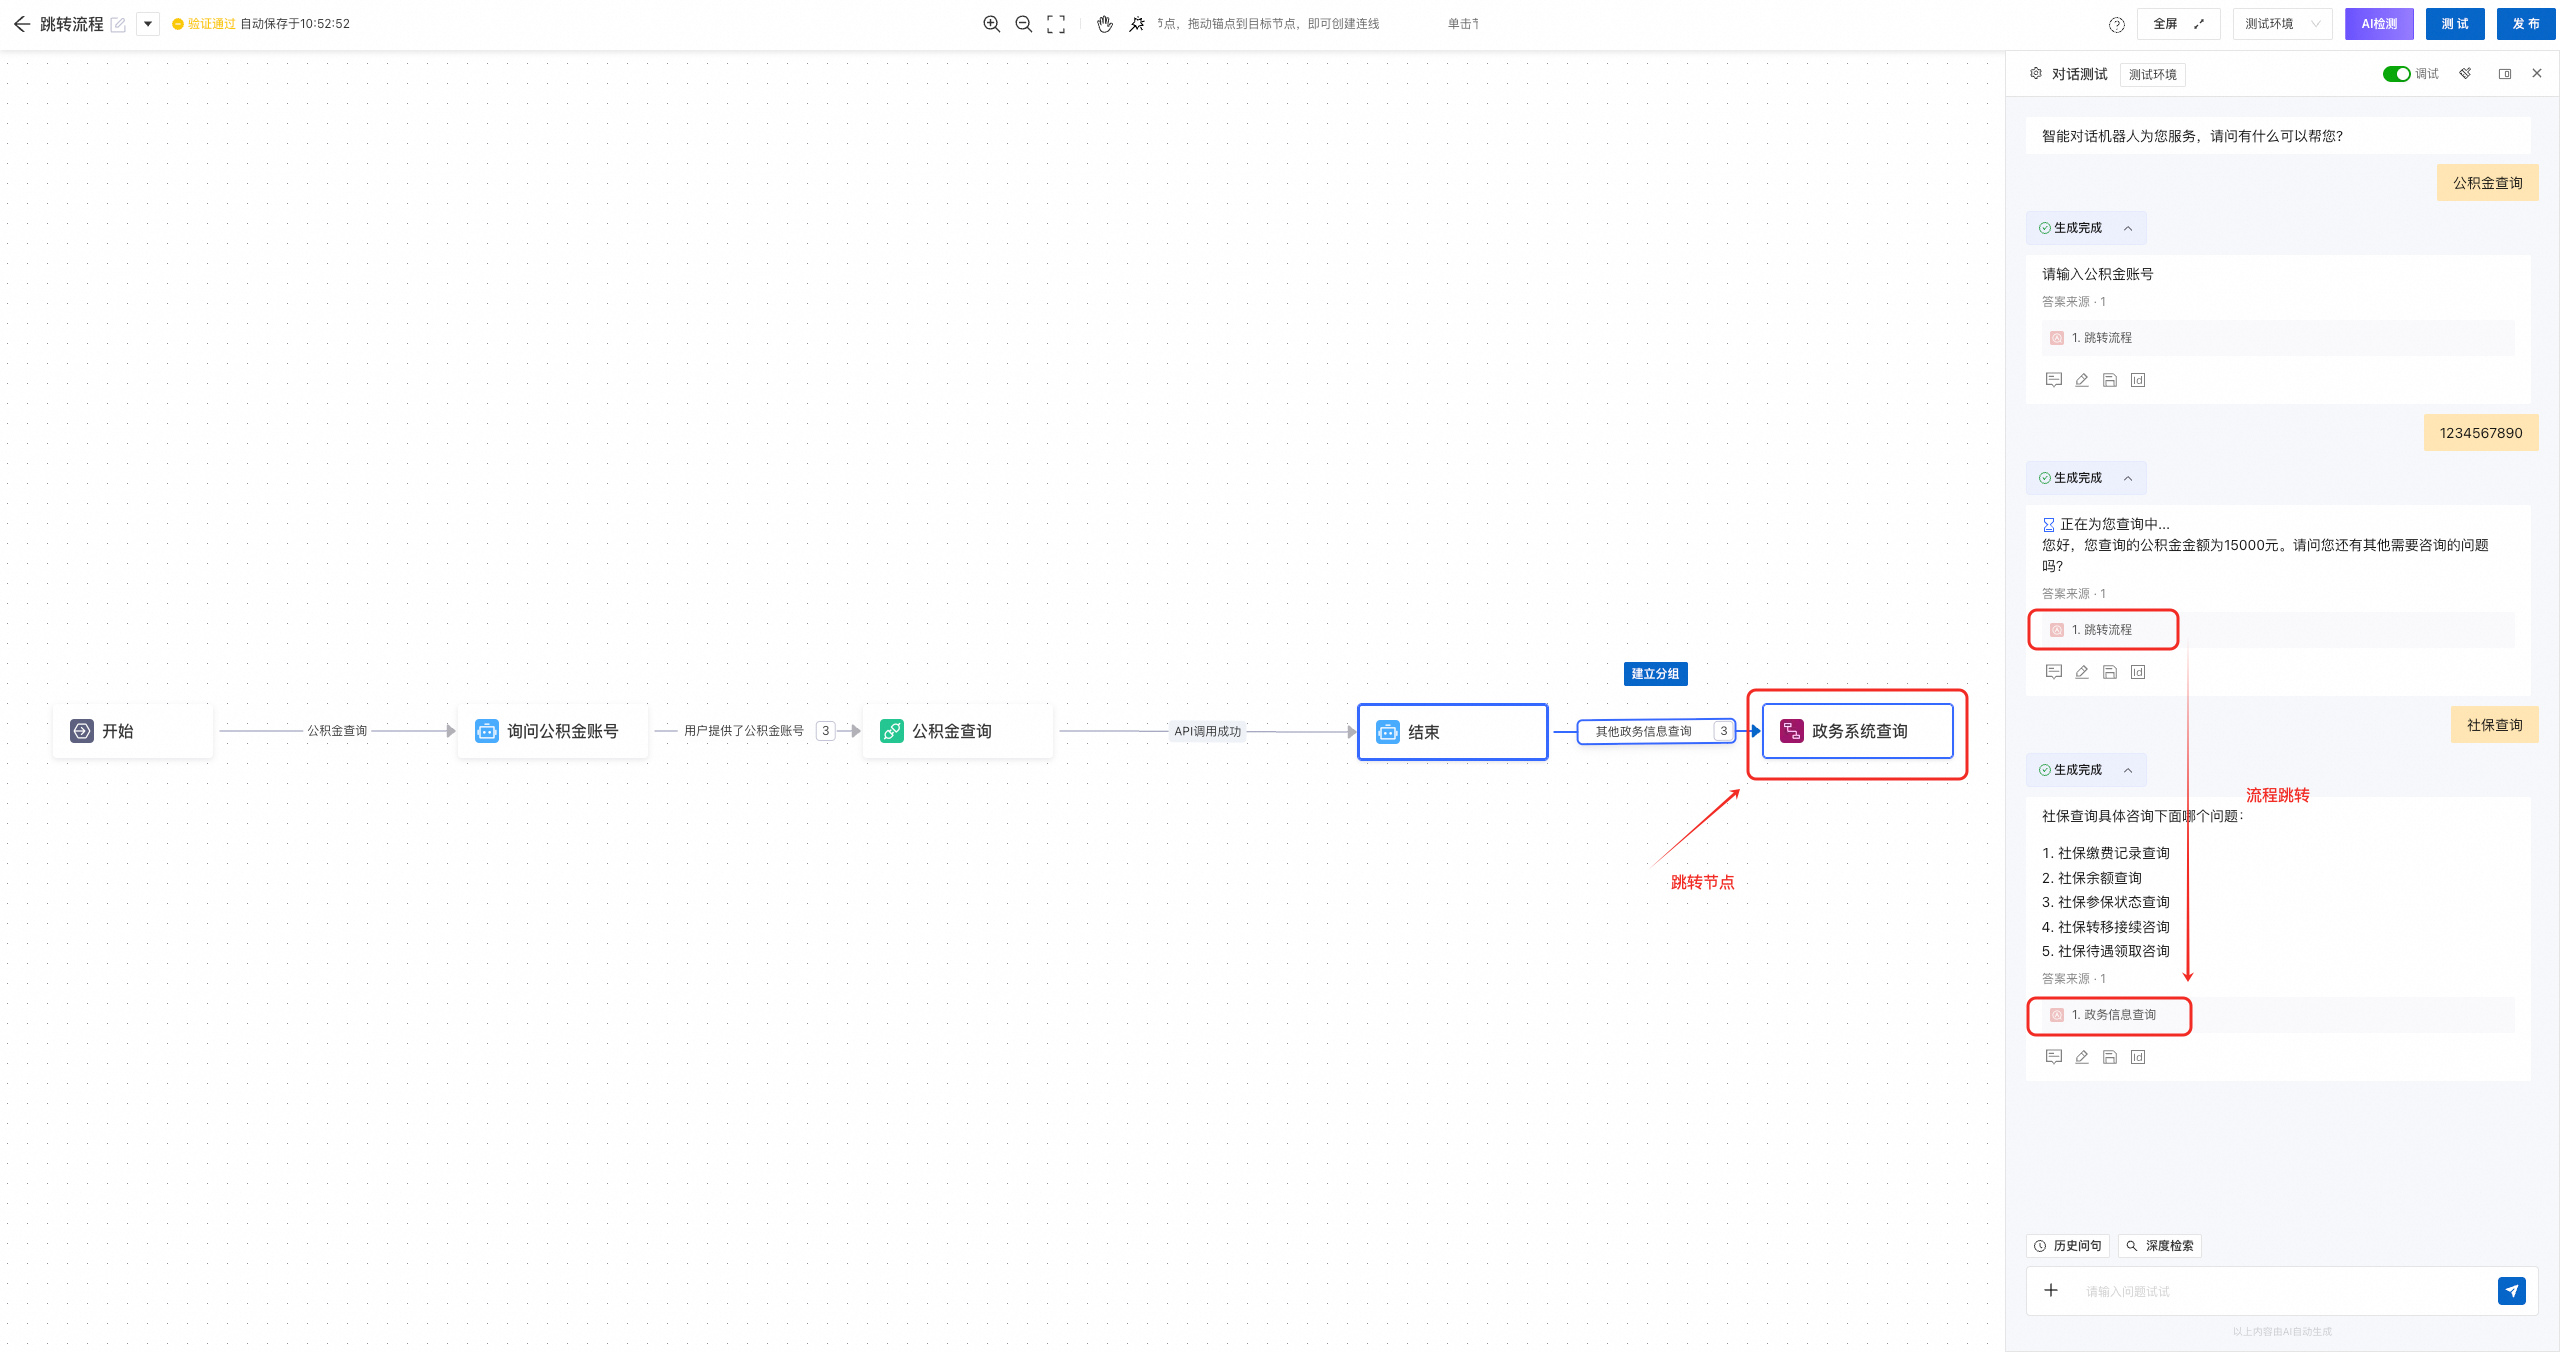Image resolution: width=2560 pixels, height=1352 pixels.
Task: Select the 结束 end node
Action: click(x=1453, y=732)
